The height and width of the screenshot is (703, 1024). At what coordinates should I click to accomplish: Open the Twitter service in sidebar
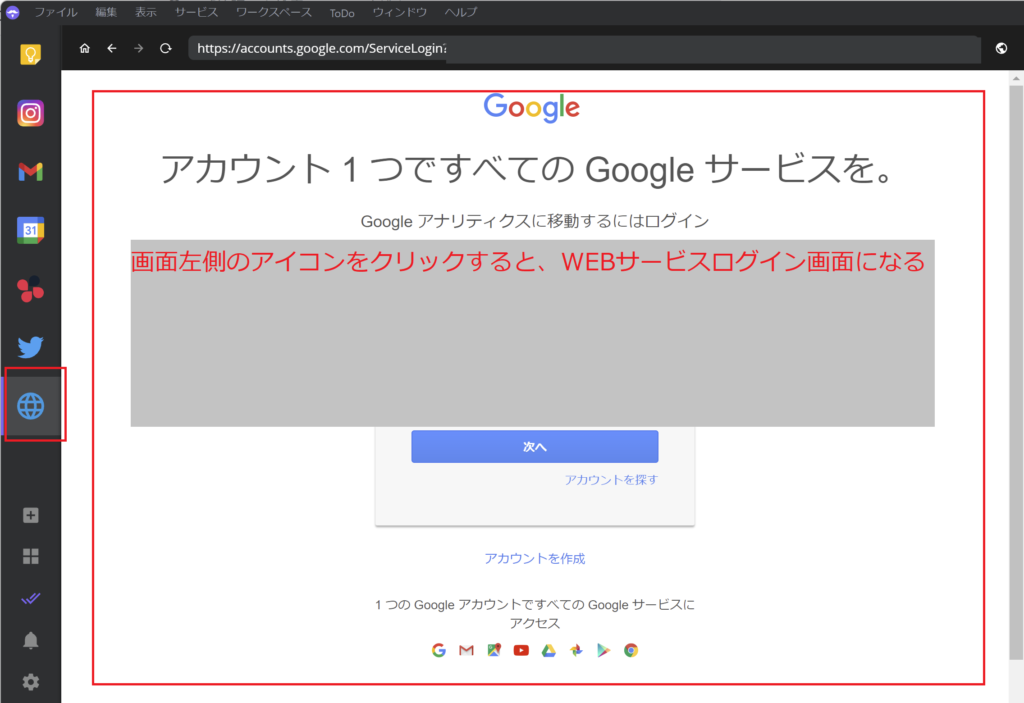[31, 347]
